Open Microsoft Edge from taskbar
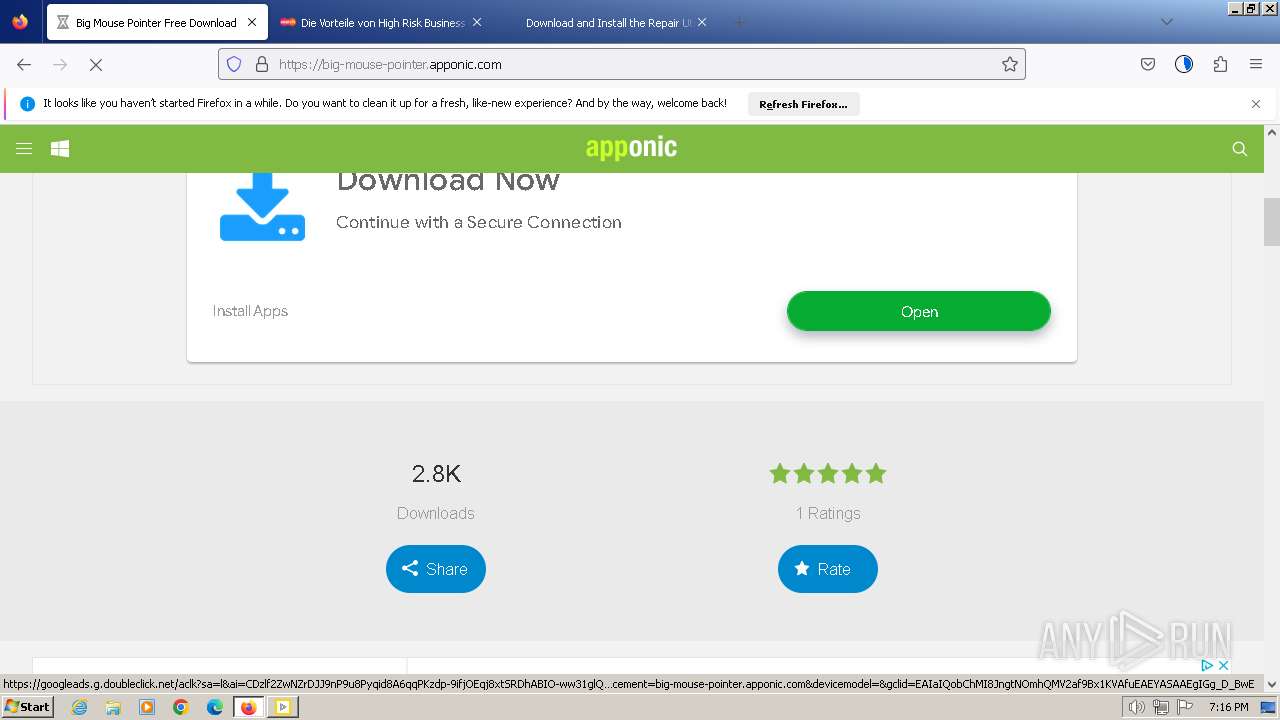The image size is (1280, 720). pyautogui.click(x=215, y=707)
